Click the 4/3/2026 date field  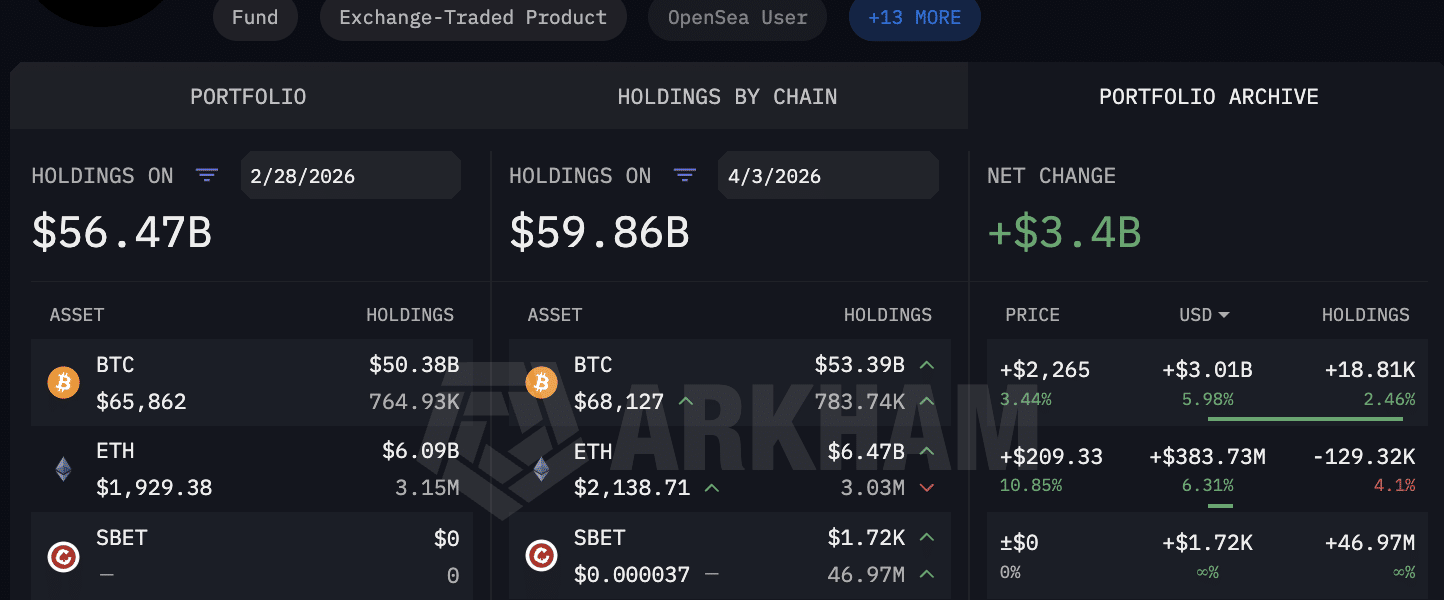point(828,176)
